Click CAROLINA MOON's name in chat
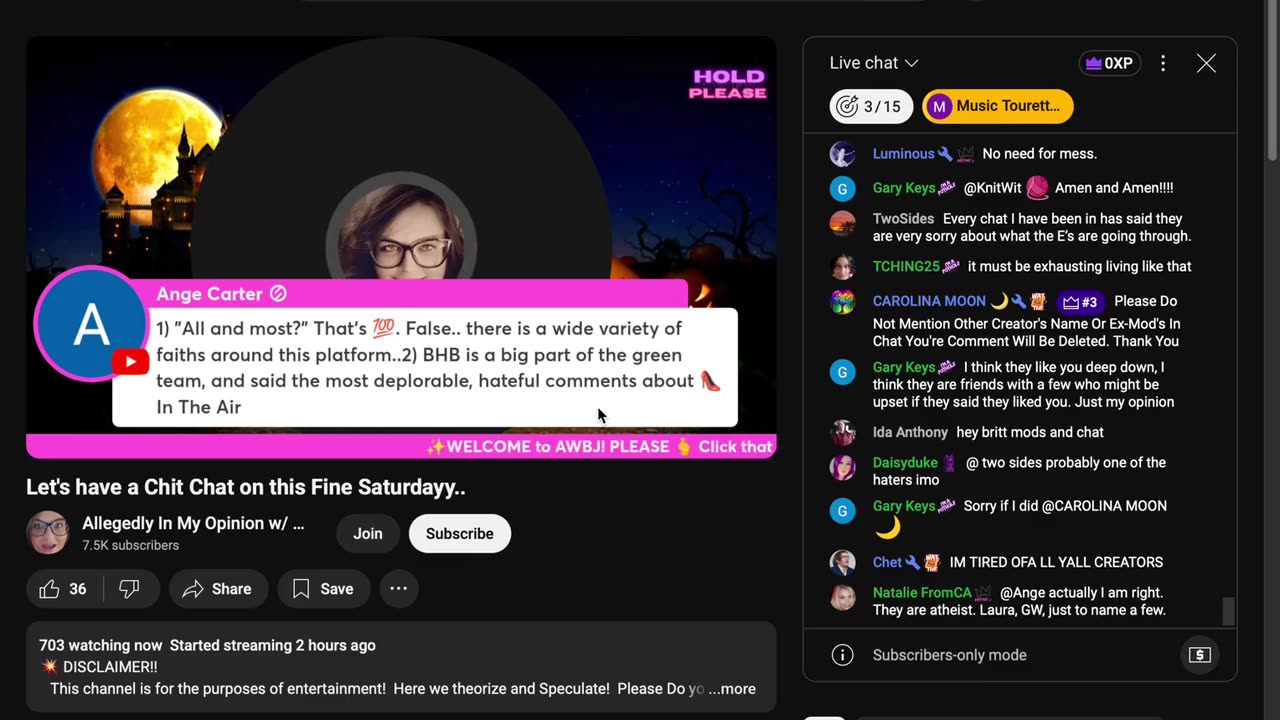1280x720 pixels. pos(929,301)
